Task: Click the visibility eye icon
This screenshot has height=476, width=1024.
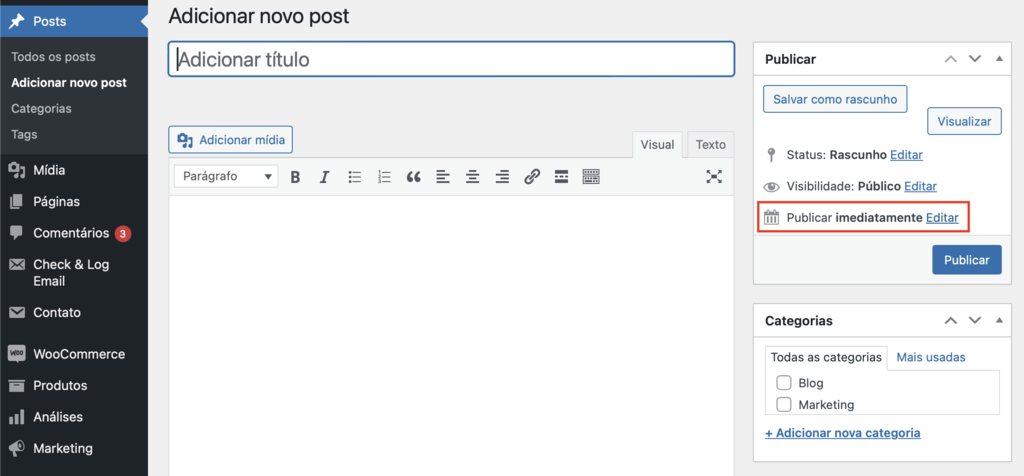Action: [x=772, y=187]
